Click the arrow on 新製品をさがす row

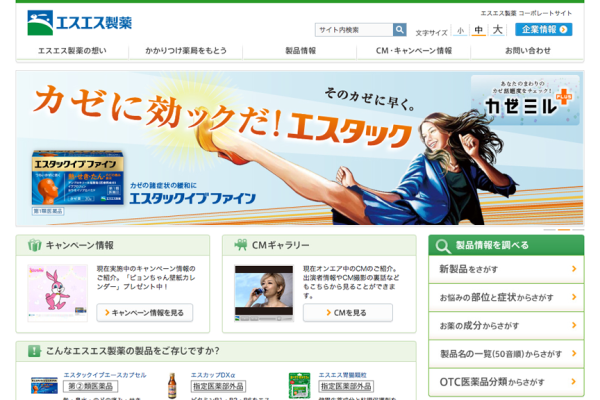click(574, 269)
